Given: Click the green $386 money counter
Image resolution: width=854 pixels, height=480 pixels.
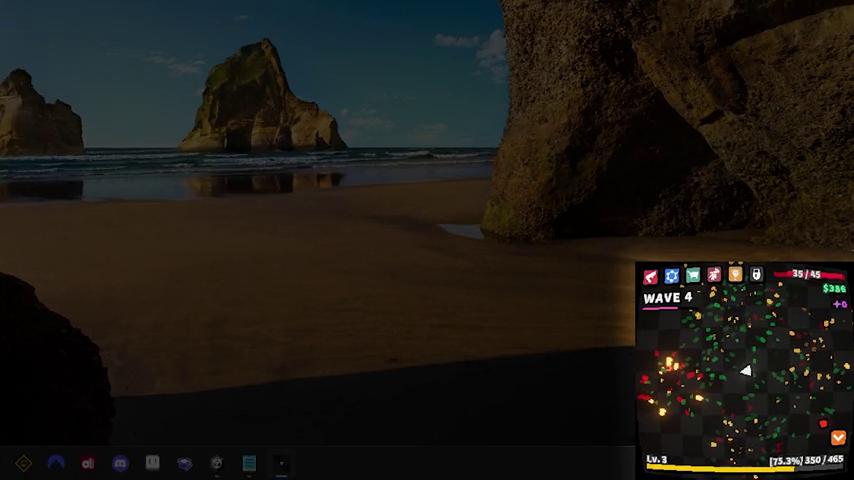Looking at the screenshot, I should click(833, 289).
